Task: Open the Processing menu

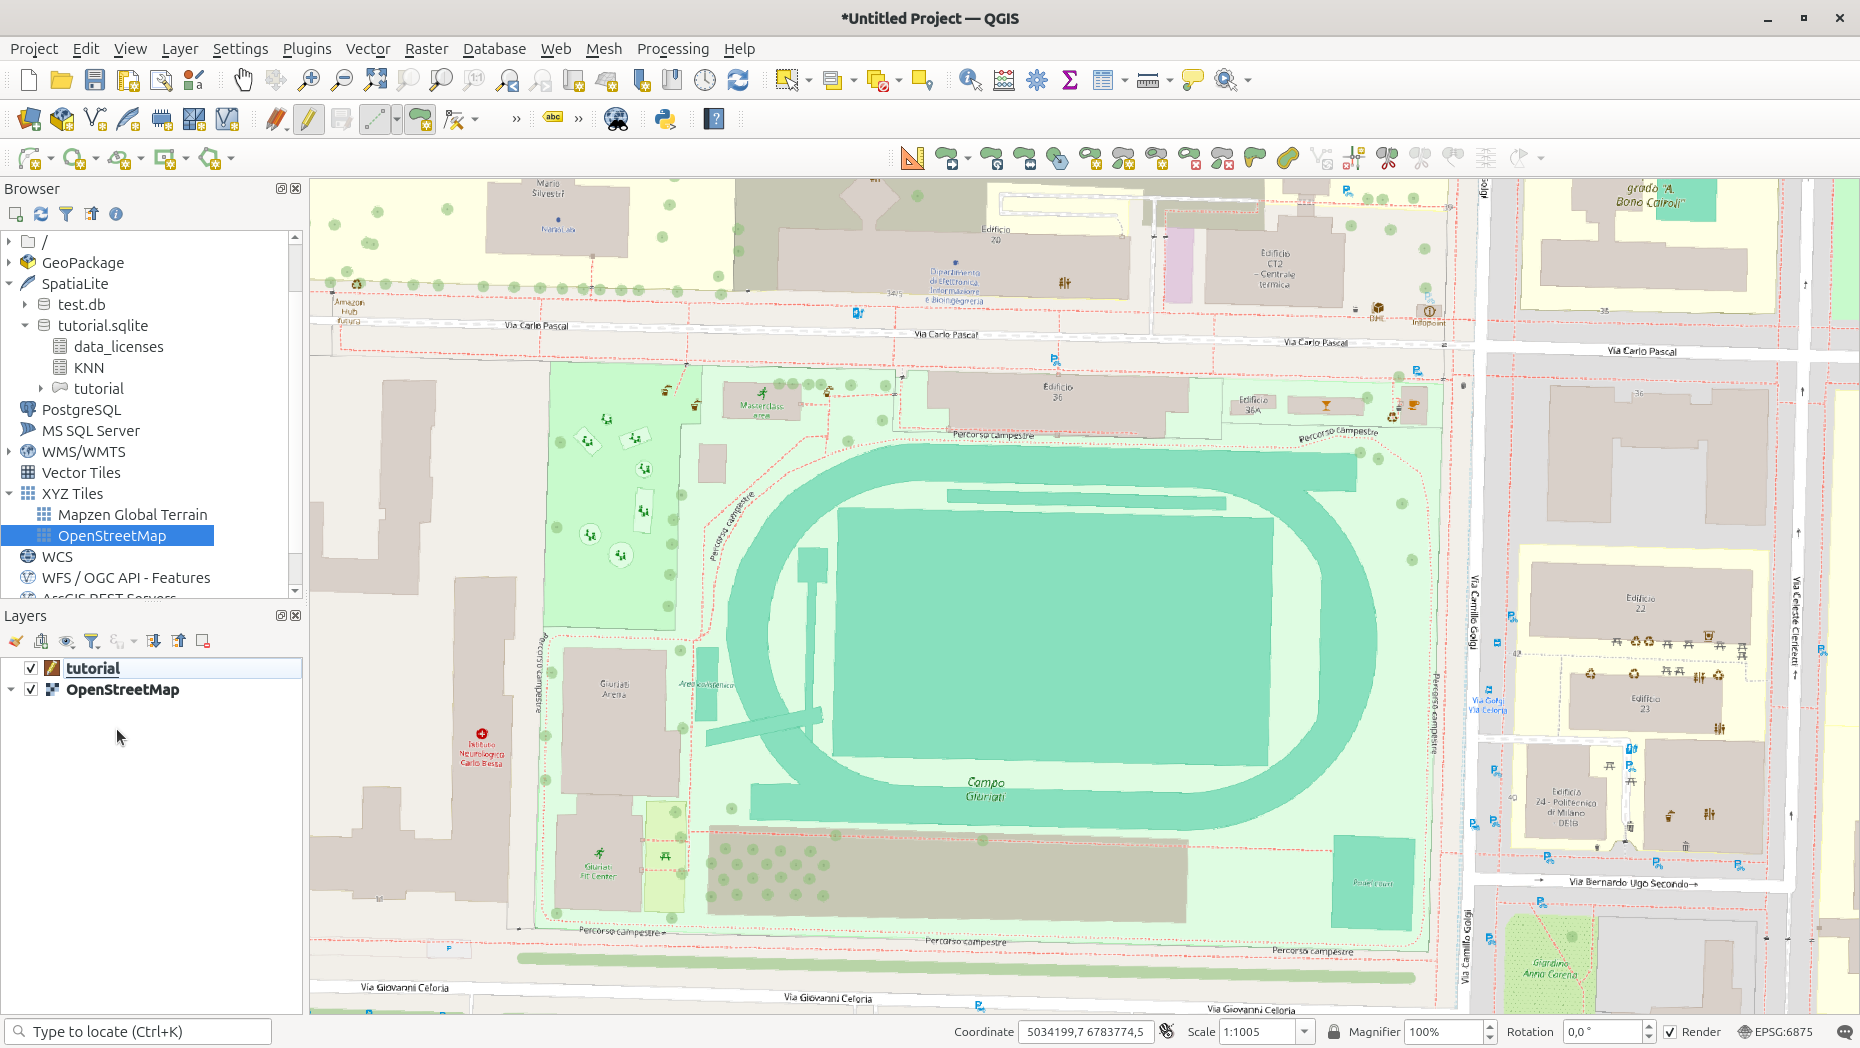Action: [672, 49]
